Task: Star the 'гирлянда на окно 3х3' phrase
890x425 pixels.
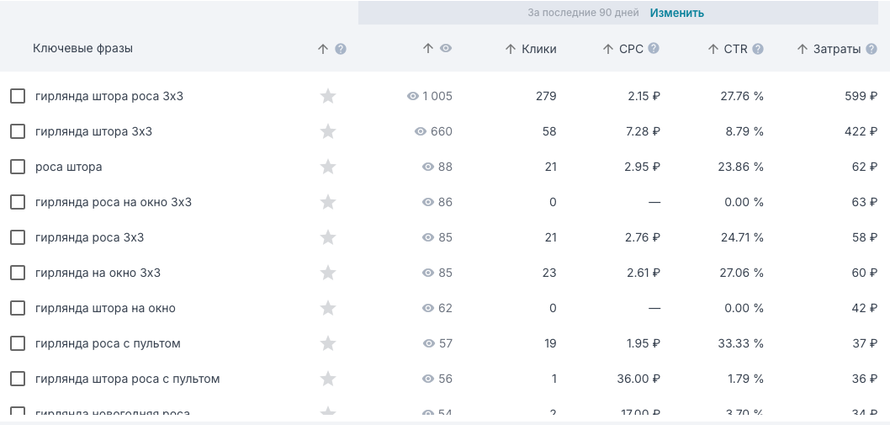Action: 328,273
